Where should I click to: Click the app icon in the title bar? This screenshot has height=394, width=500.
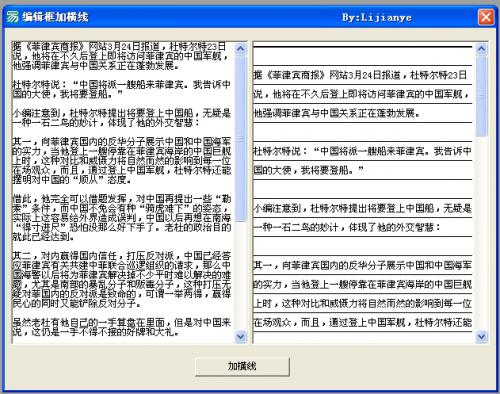(x=12, y=17)
